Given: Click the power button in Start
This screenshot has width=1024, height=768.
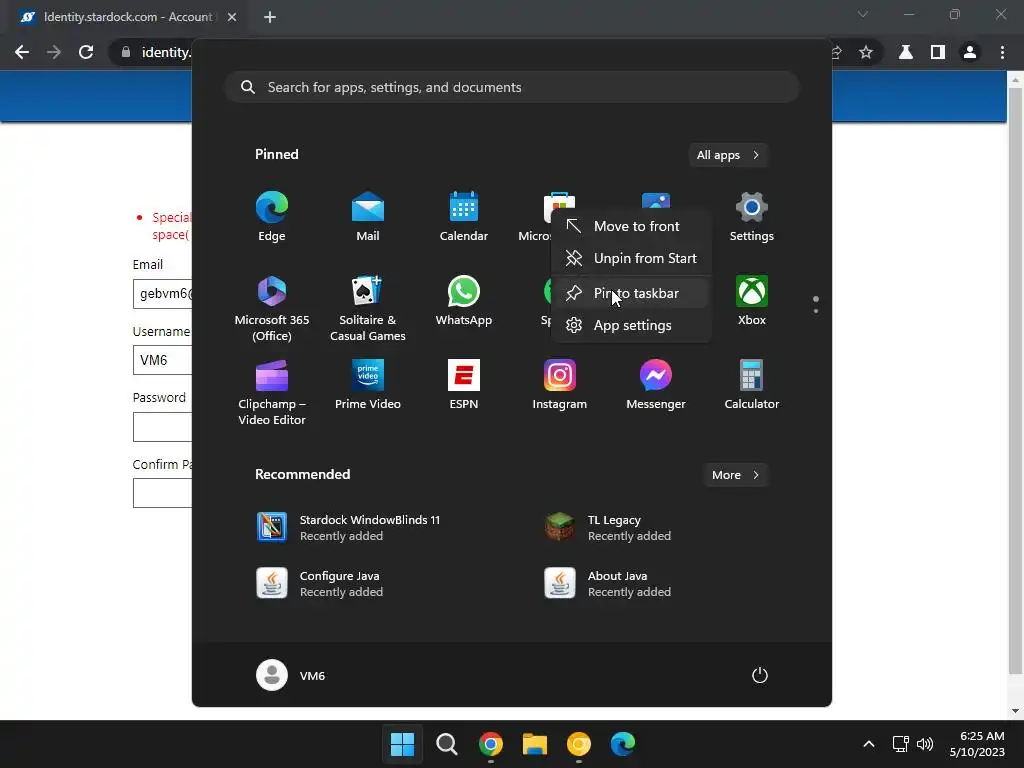Looking at the screenshot, I should [x=760, y=675].
